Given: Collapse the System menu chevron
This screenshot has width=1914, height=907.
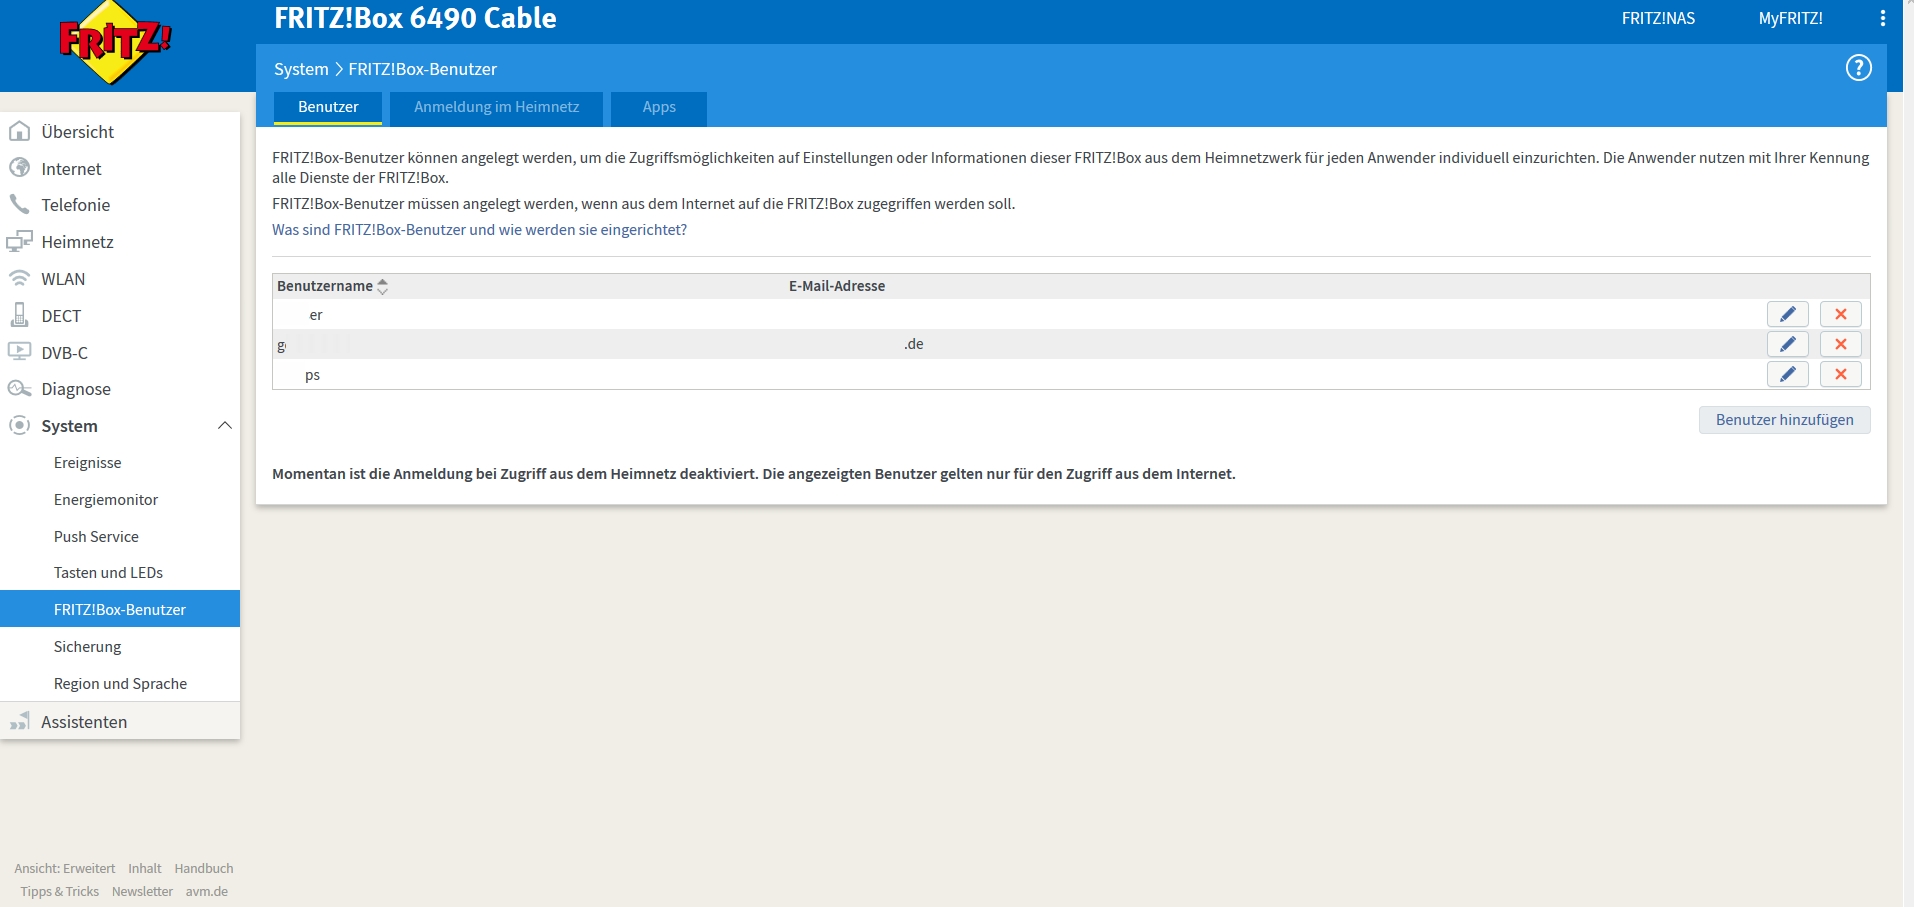Looking at the screenshot, I should point(224,425).
